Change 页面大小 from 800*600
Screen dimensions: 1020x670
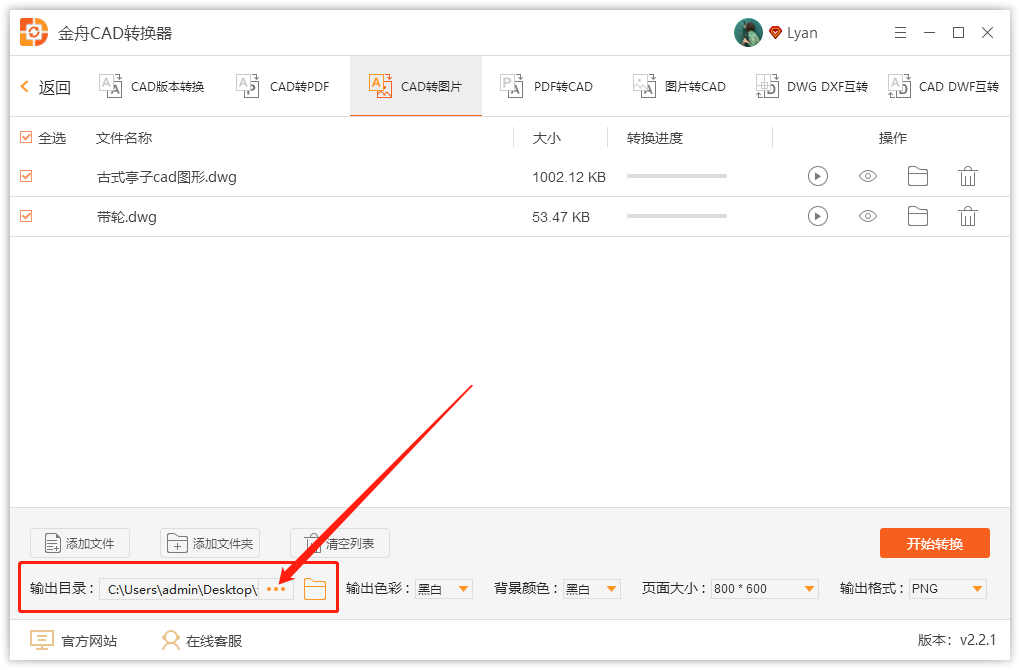765,589
